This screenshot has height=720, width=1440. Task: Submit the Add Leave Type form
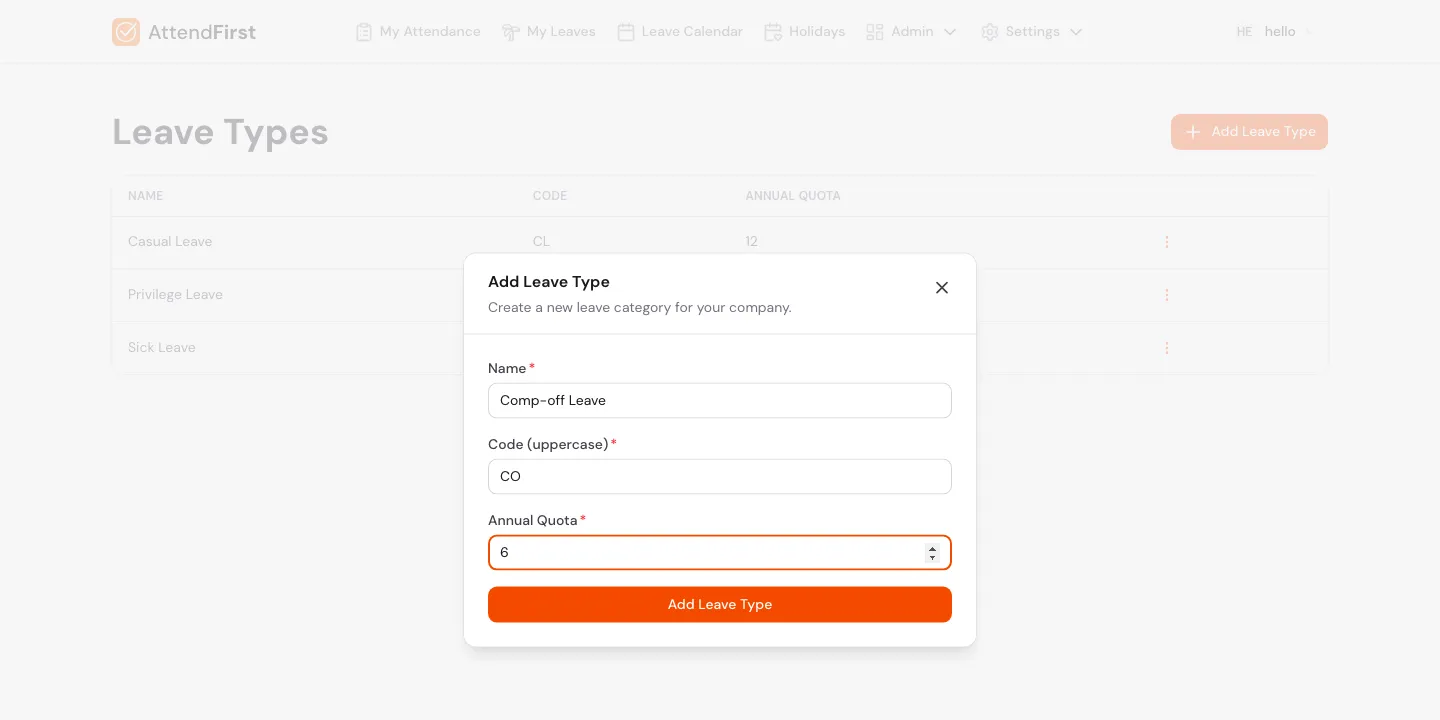pyautogui.click(x=719, y=604)
